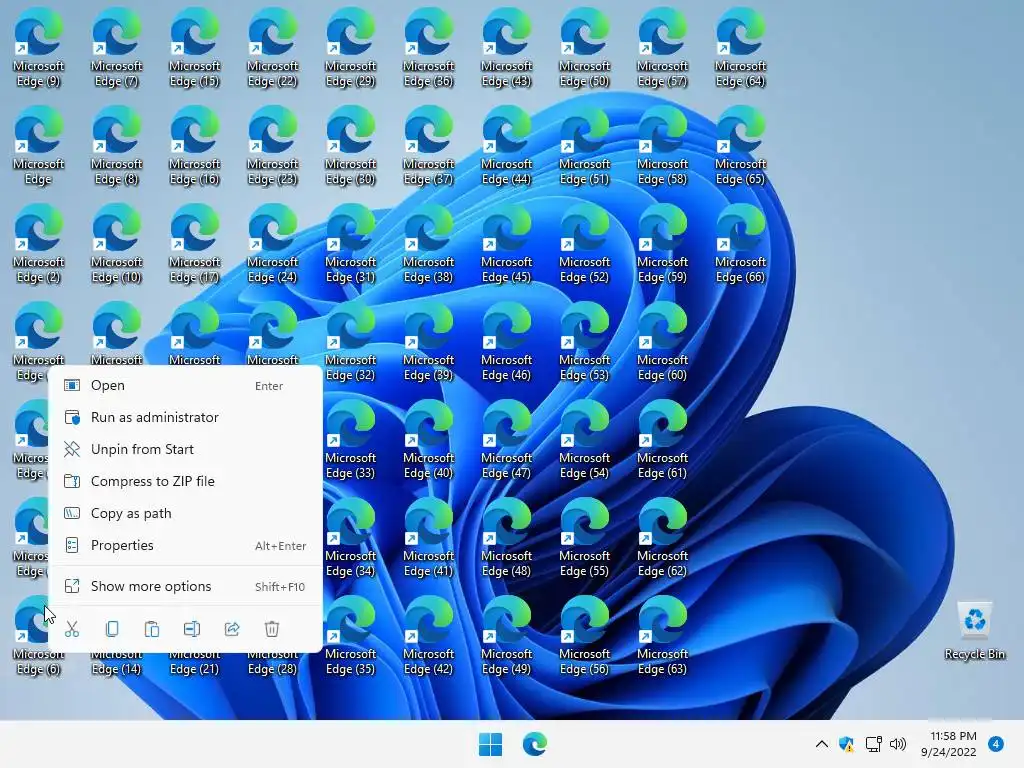Image resolution: width=1024 pixels, height=768 pixels.
Task: Select the Microsoft Edge (17) shortcut
Action: (195, 244)
